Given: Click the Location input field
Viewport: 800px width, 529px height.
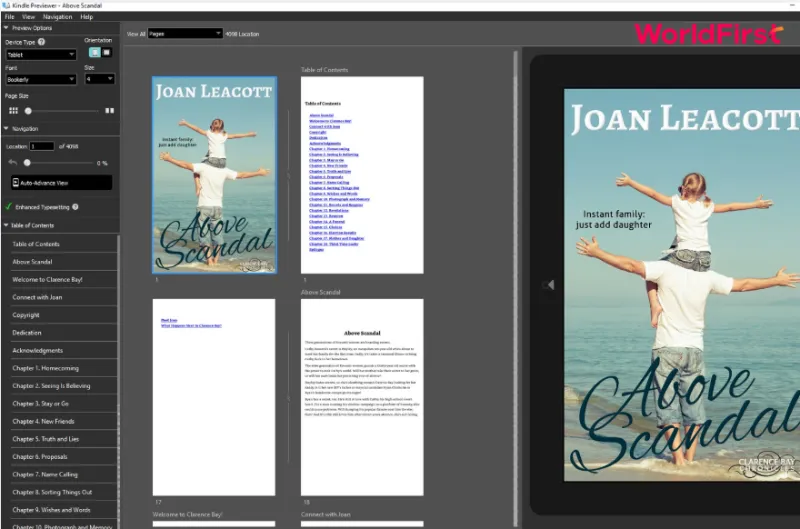Looking at the screenshot, I should pyautogui.click(x=42, y=146).
